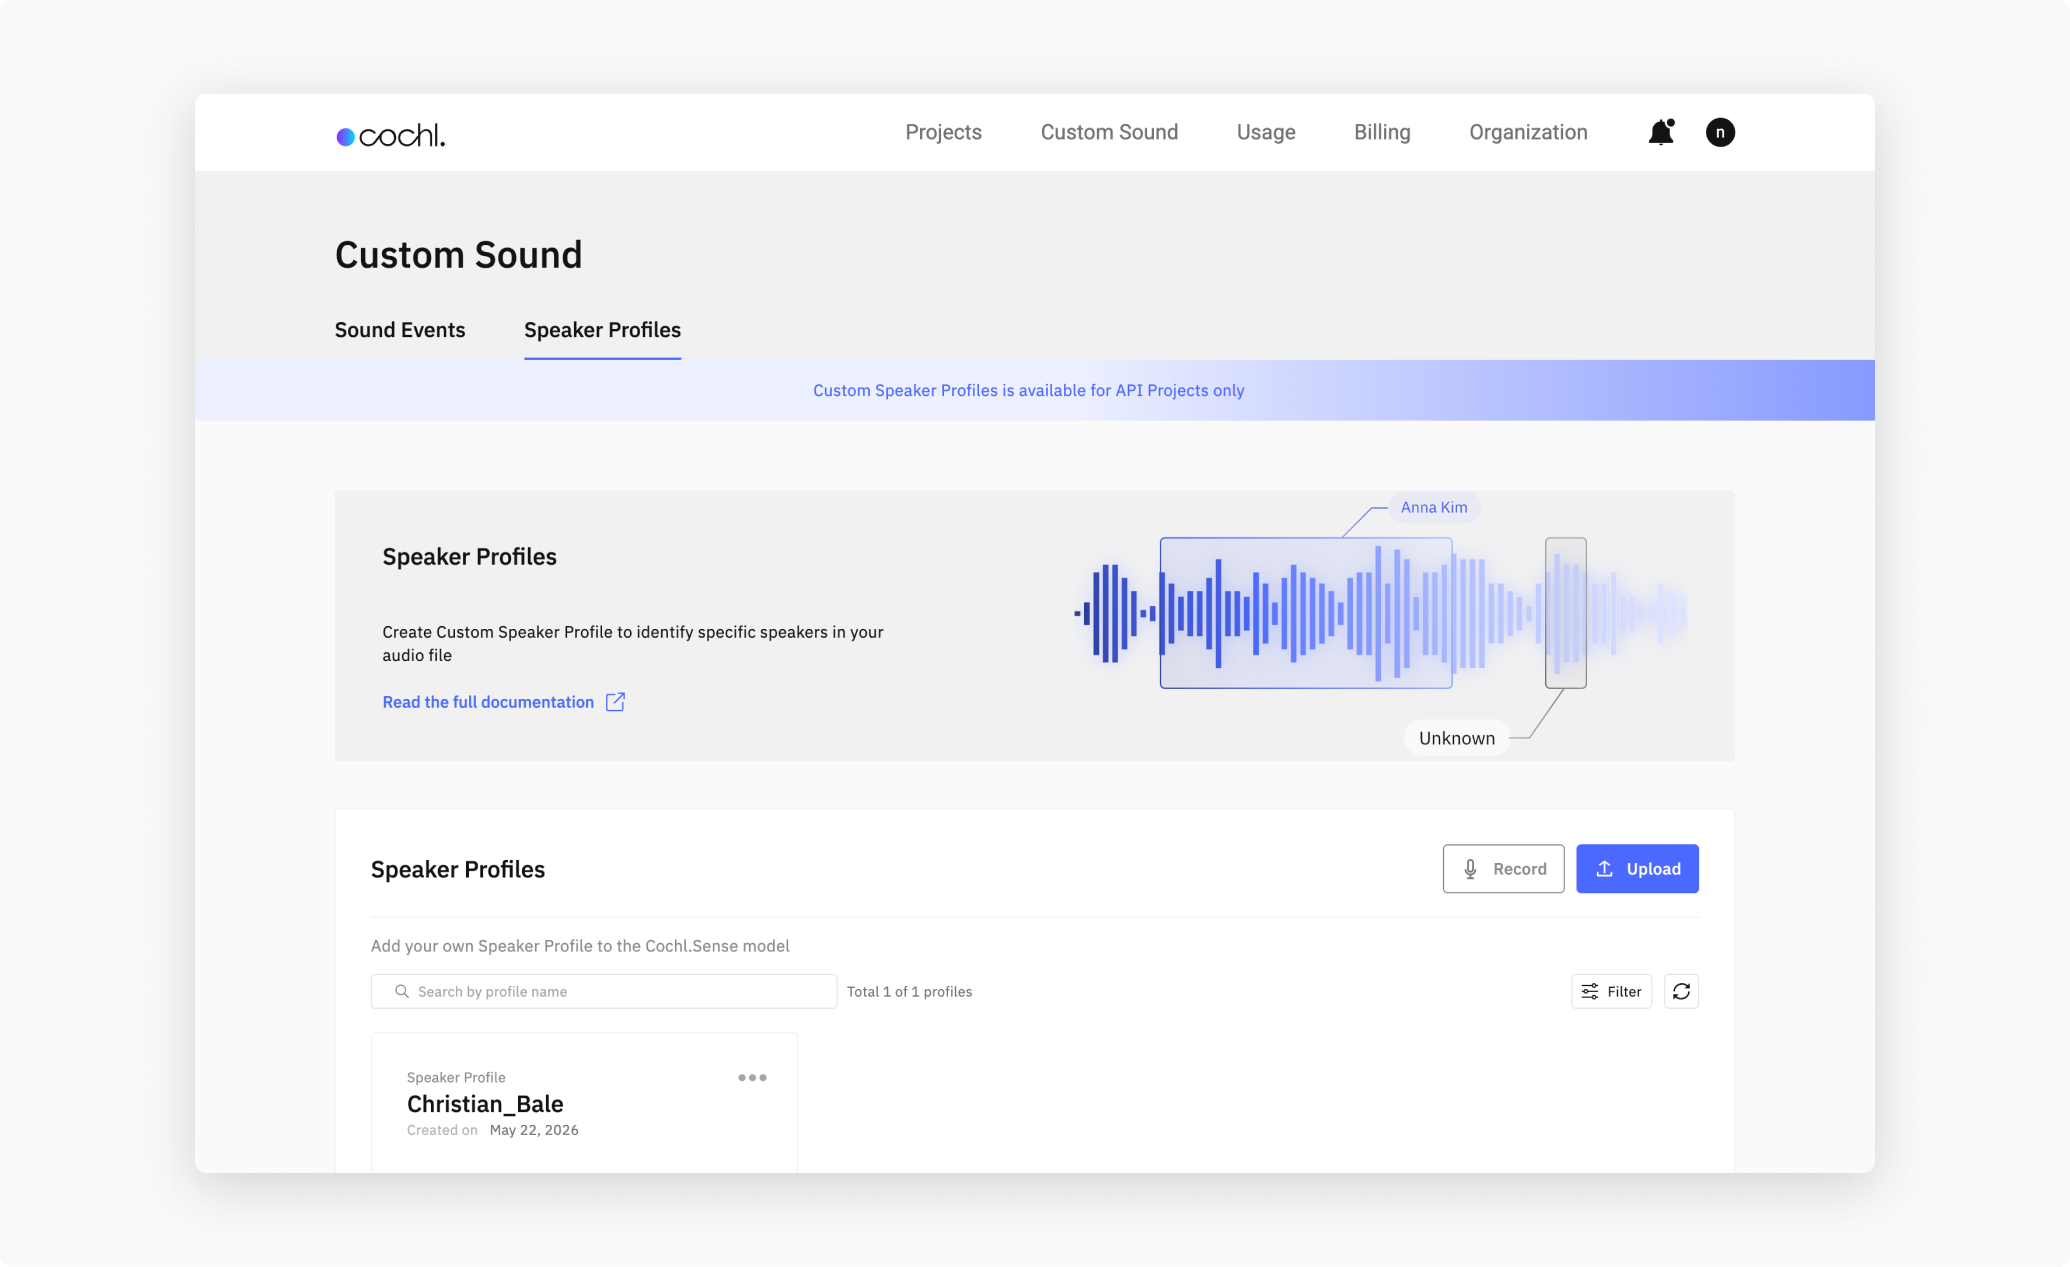Open Custom Sound in the top navigation

(1109, 132)
